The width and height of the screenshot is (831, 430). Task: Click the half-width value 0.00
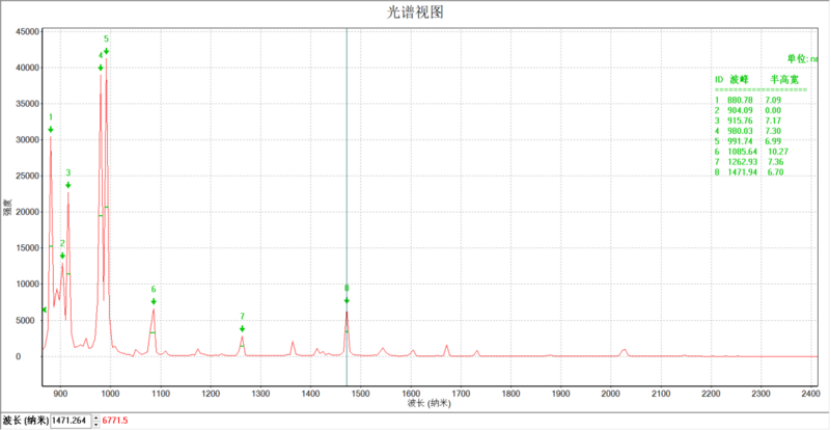point(773,110)
